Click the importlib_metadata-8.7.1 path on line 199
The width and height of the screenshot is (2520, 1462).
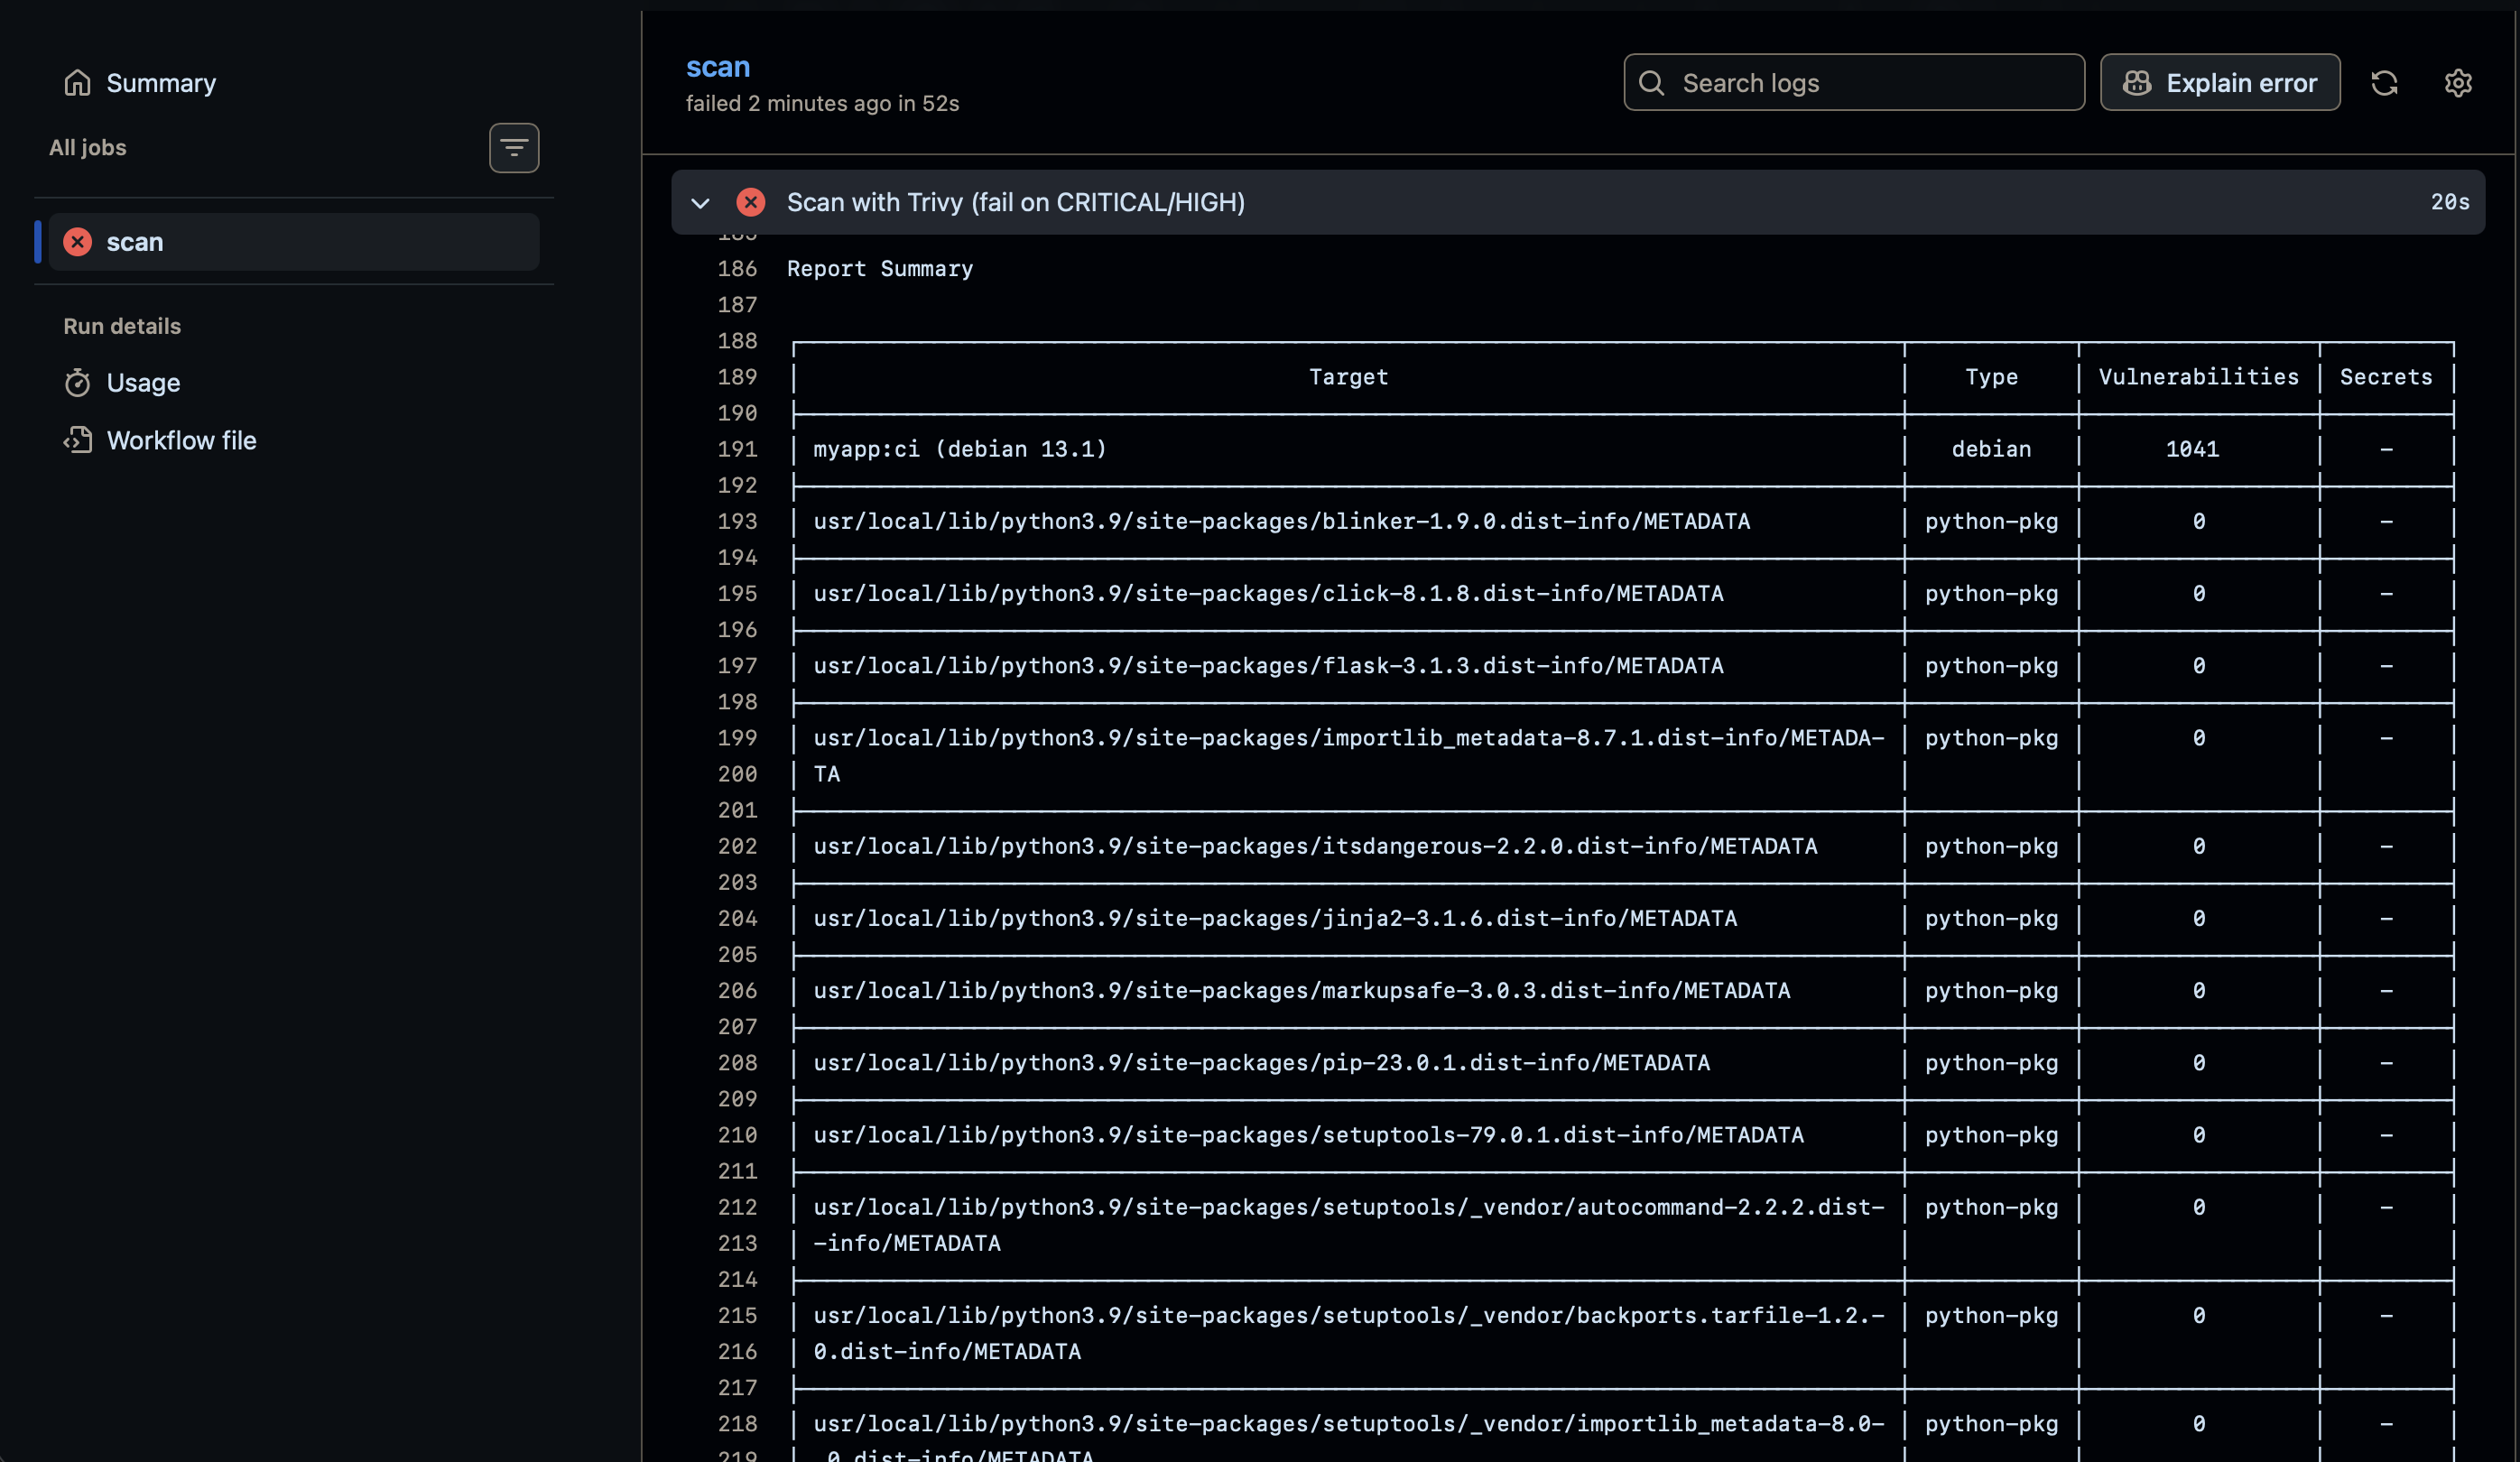click(x=1349, y=738)
